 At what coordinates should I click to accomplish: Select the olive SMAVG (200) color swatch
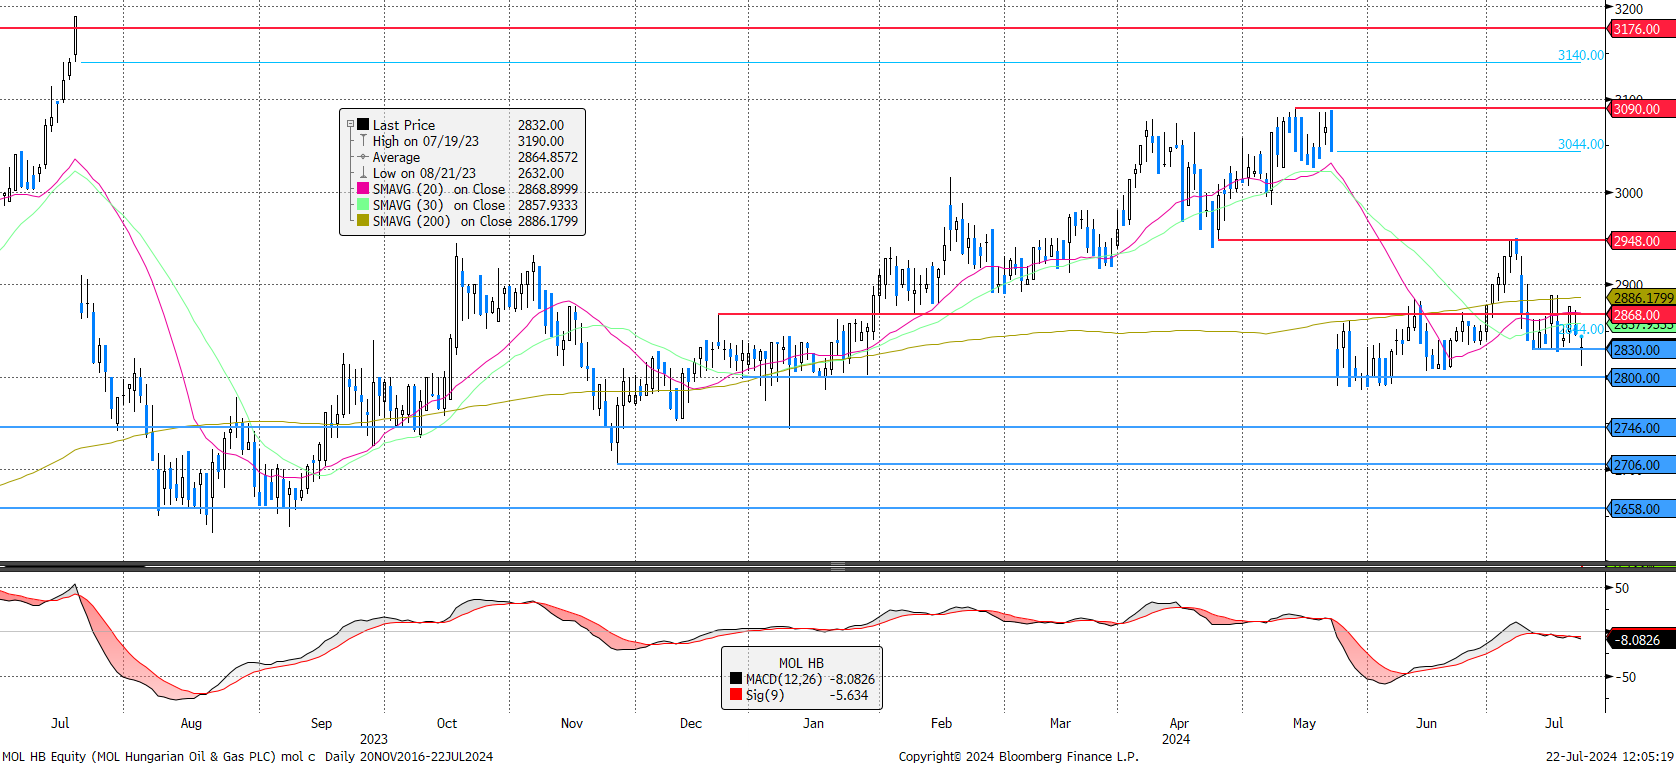pyautogui.click(x=363, y=221)
